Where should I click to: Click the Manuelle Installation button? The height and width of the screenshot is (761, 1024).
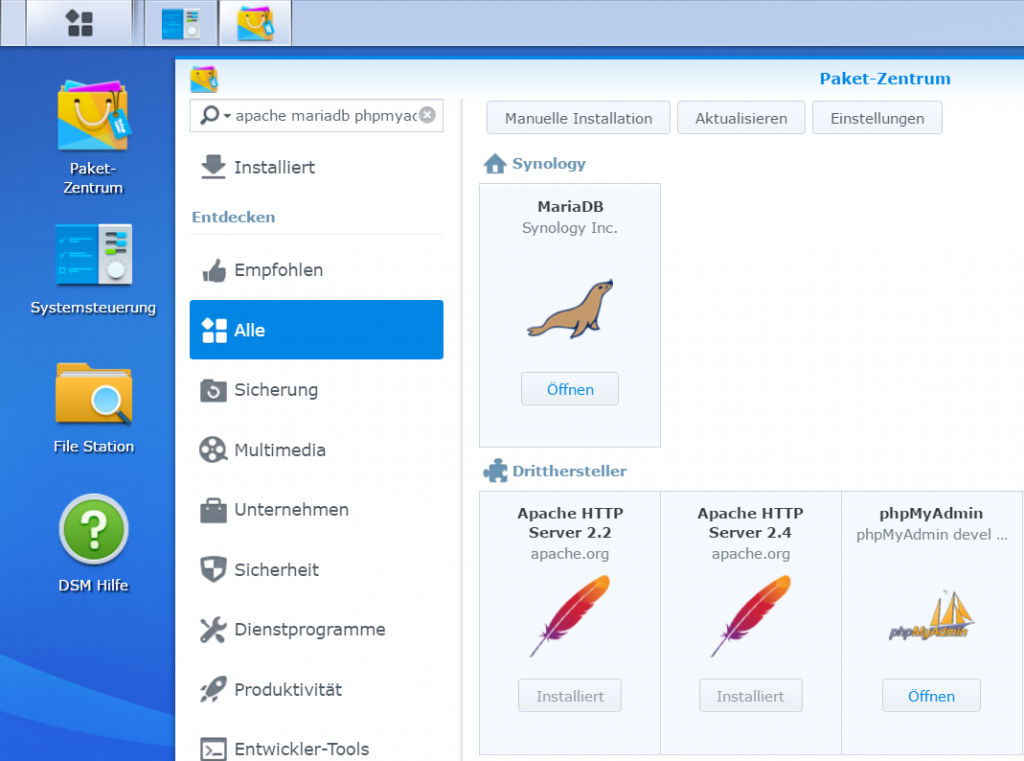[x=577, y=117]
